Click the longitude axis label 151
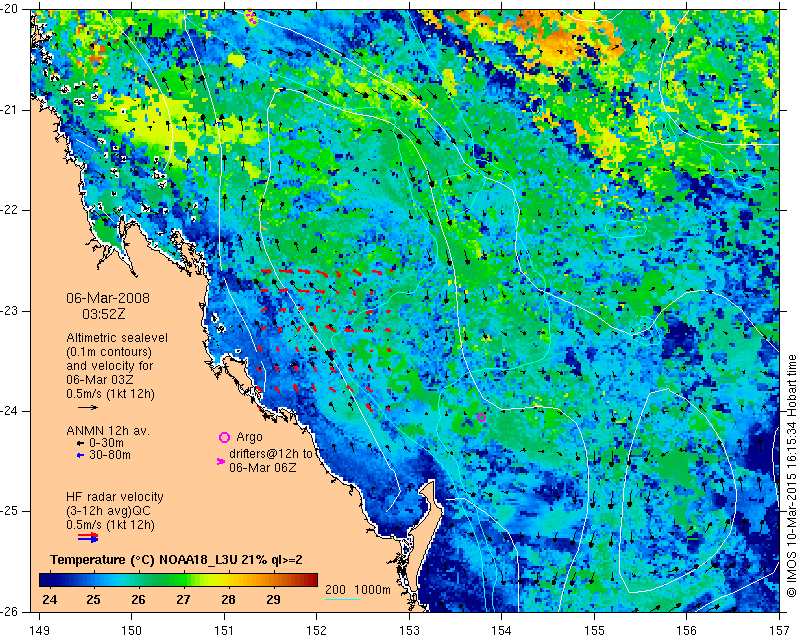This screenshot has height=640, width=800. pos(224,631)
